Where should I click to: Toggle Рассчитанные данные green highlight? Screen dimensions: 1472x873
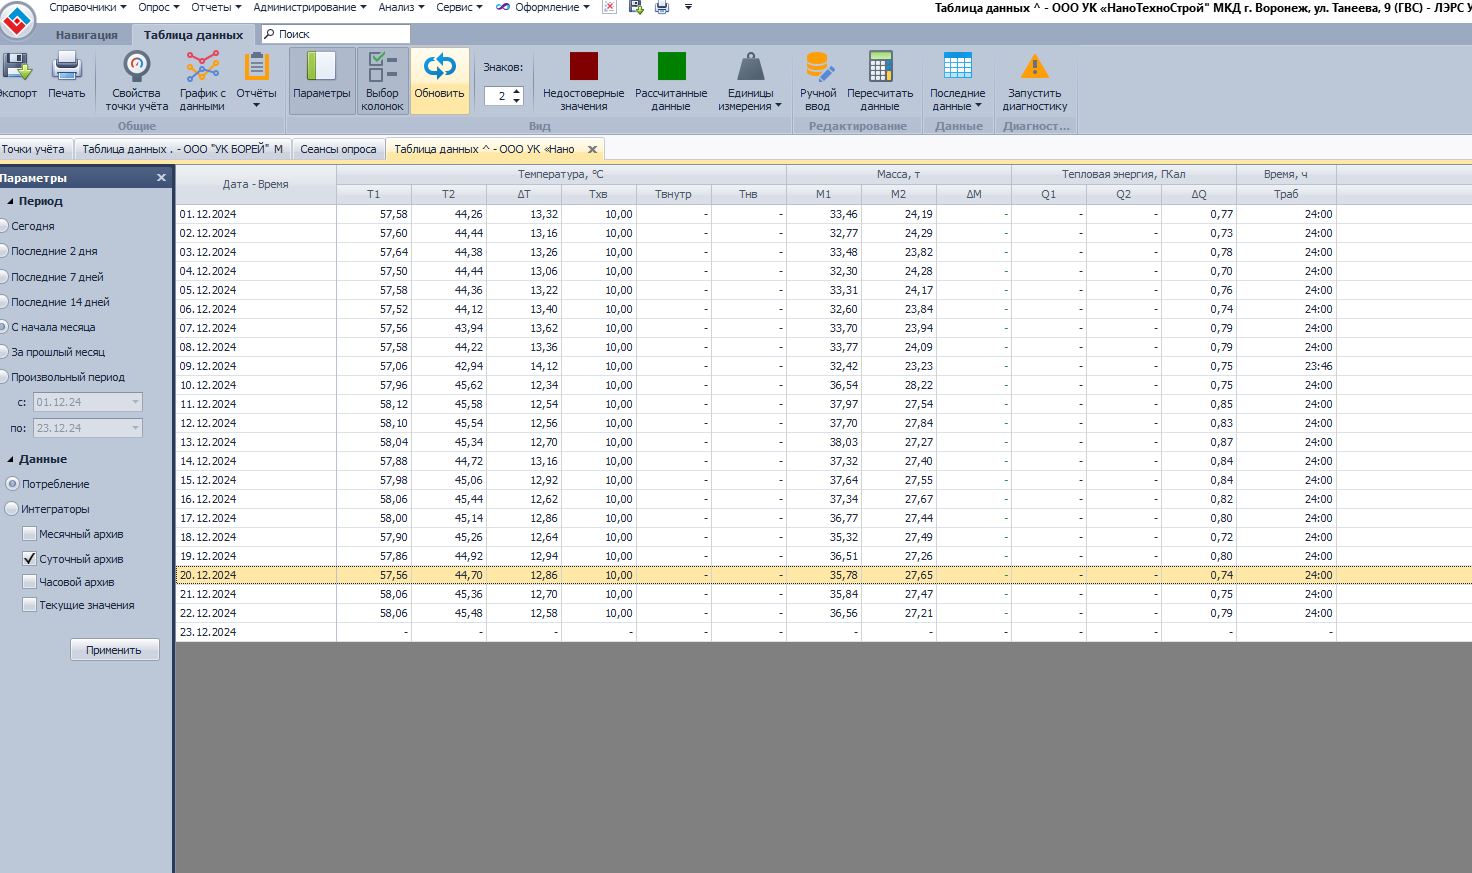671,67
